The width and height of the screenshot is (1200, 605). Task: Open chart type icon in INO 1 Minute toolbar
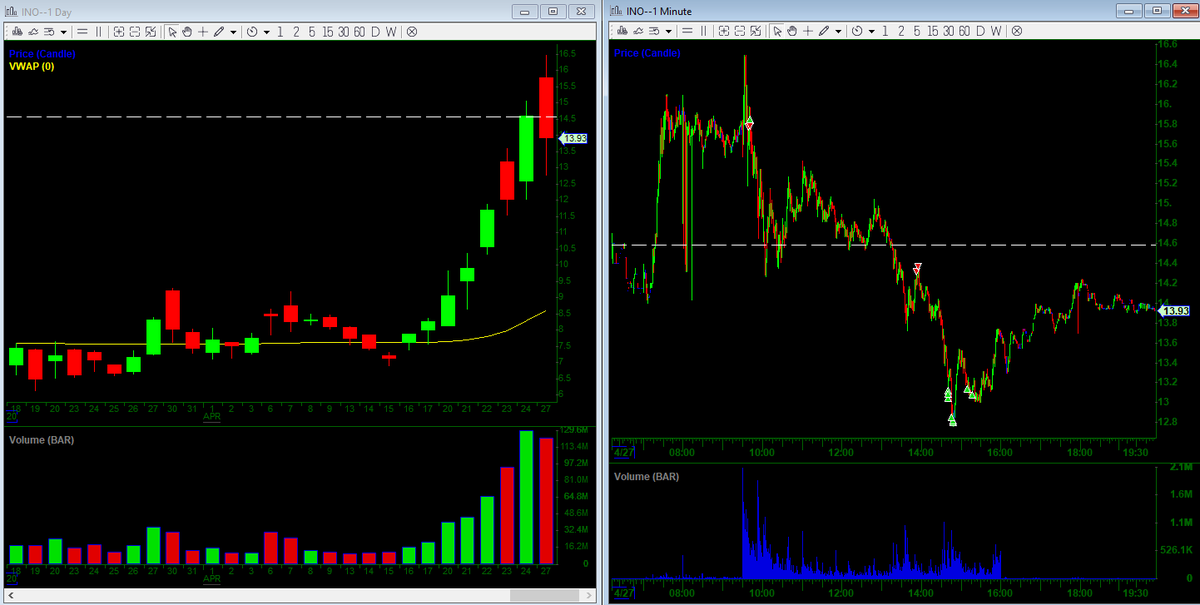coord(622,31)
